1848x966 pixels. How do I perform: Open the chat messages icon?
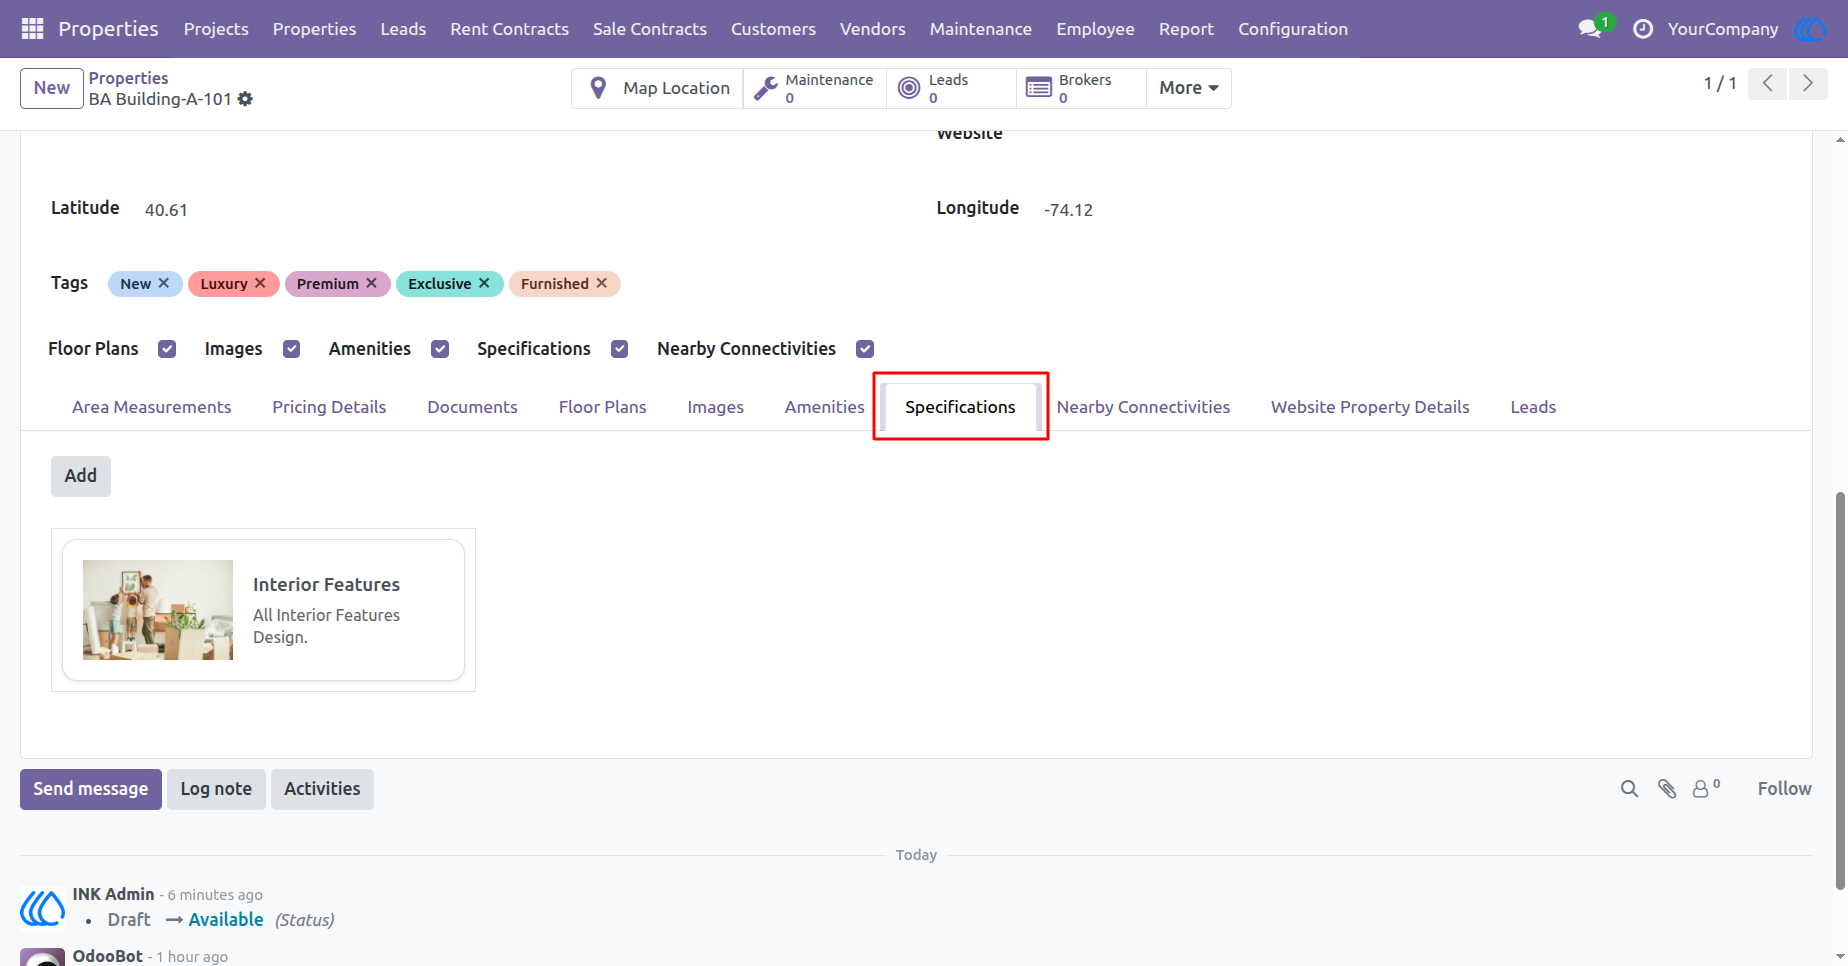click(x=1590, y=29)
